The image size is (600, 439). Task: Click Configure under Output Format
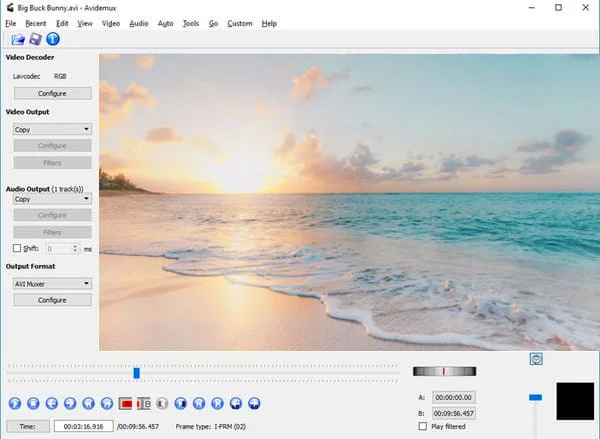[51, 300]
